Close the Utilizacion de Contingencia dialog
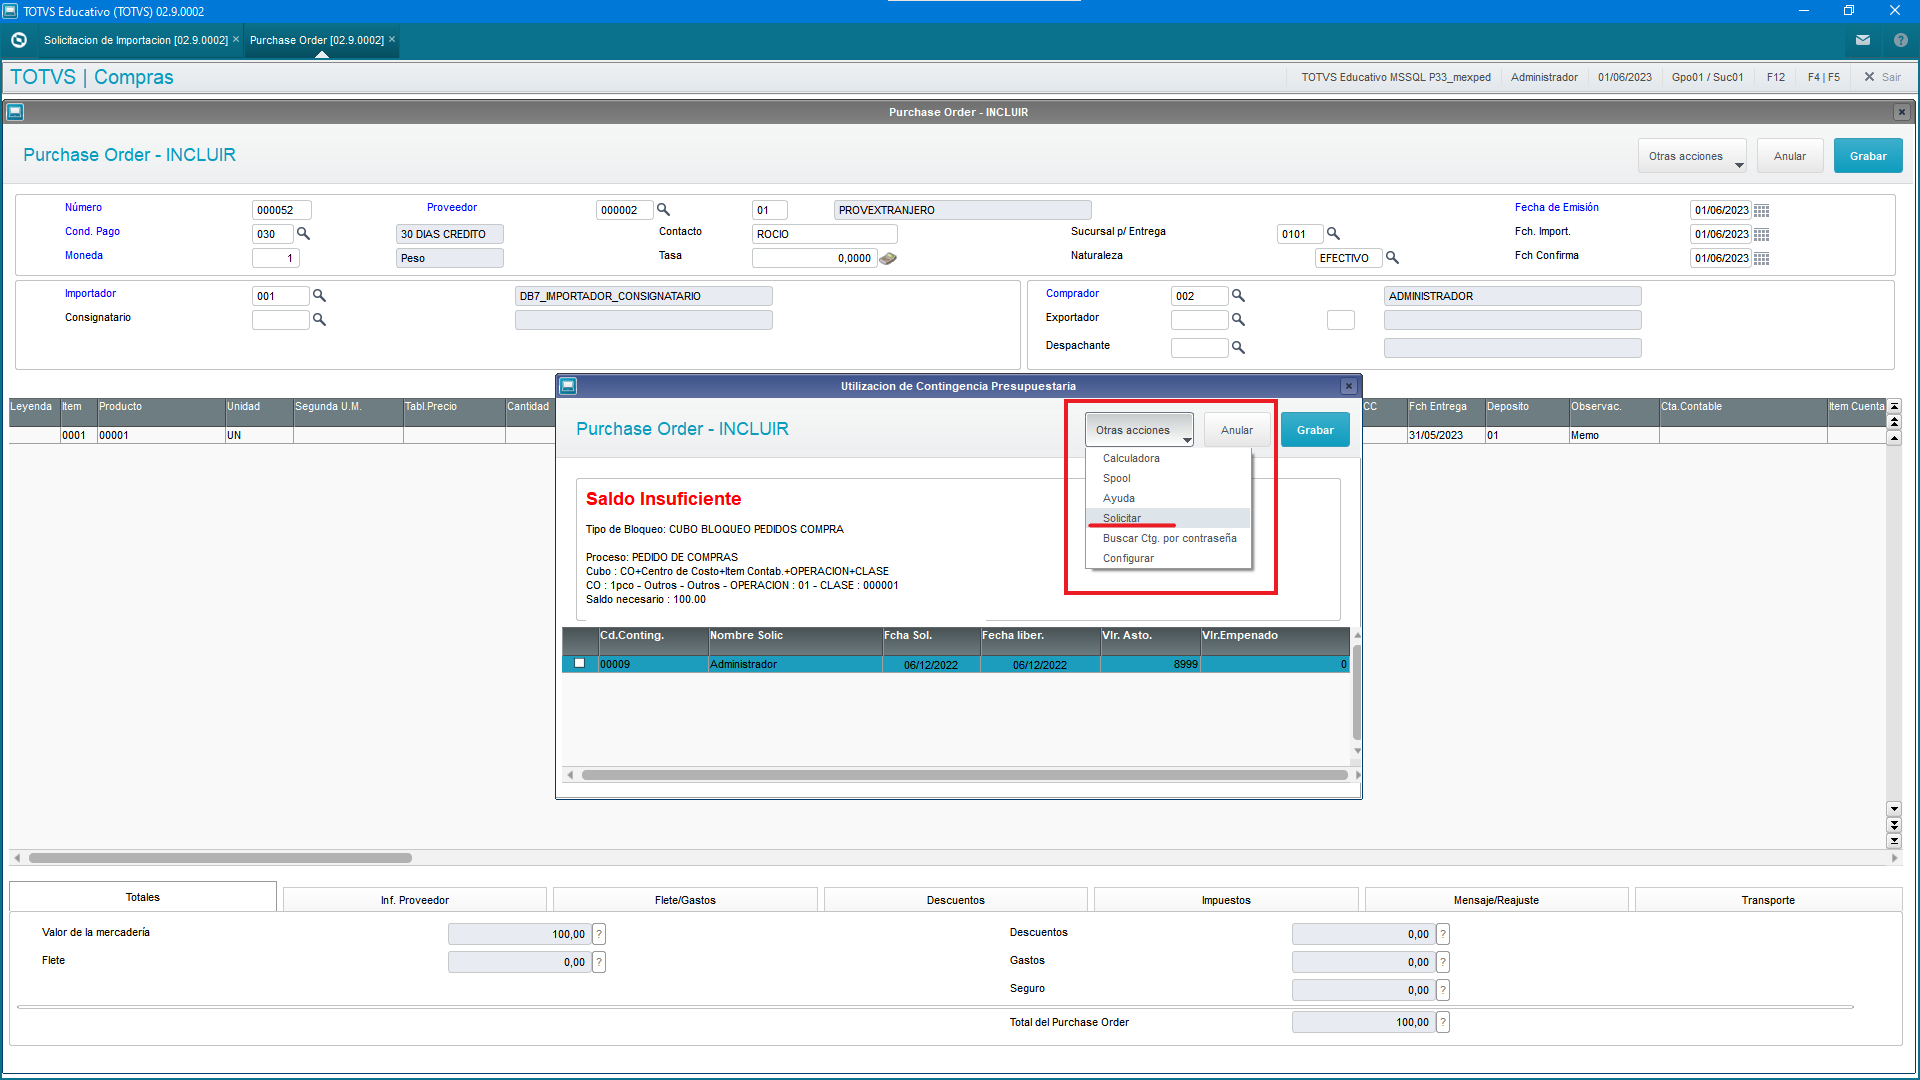 [1349, 386]
